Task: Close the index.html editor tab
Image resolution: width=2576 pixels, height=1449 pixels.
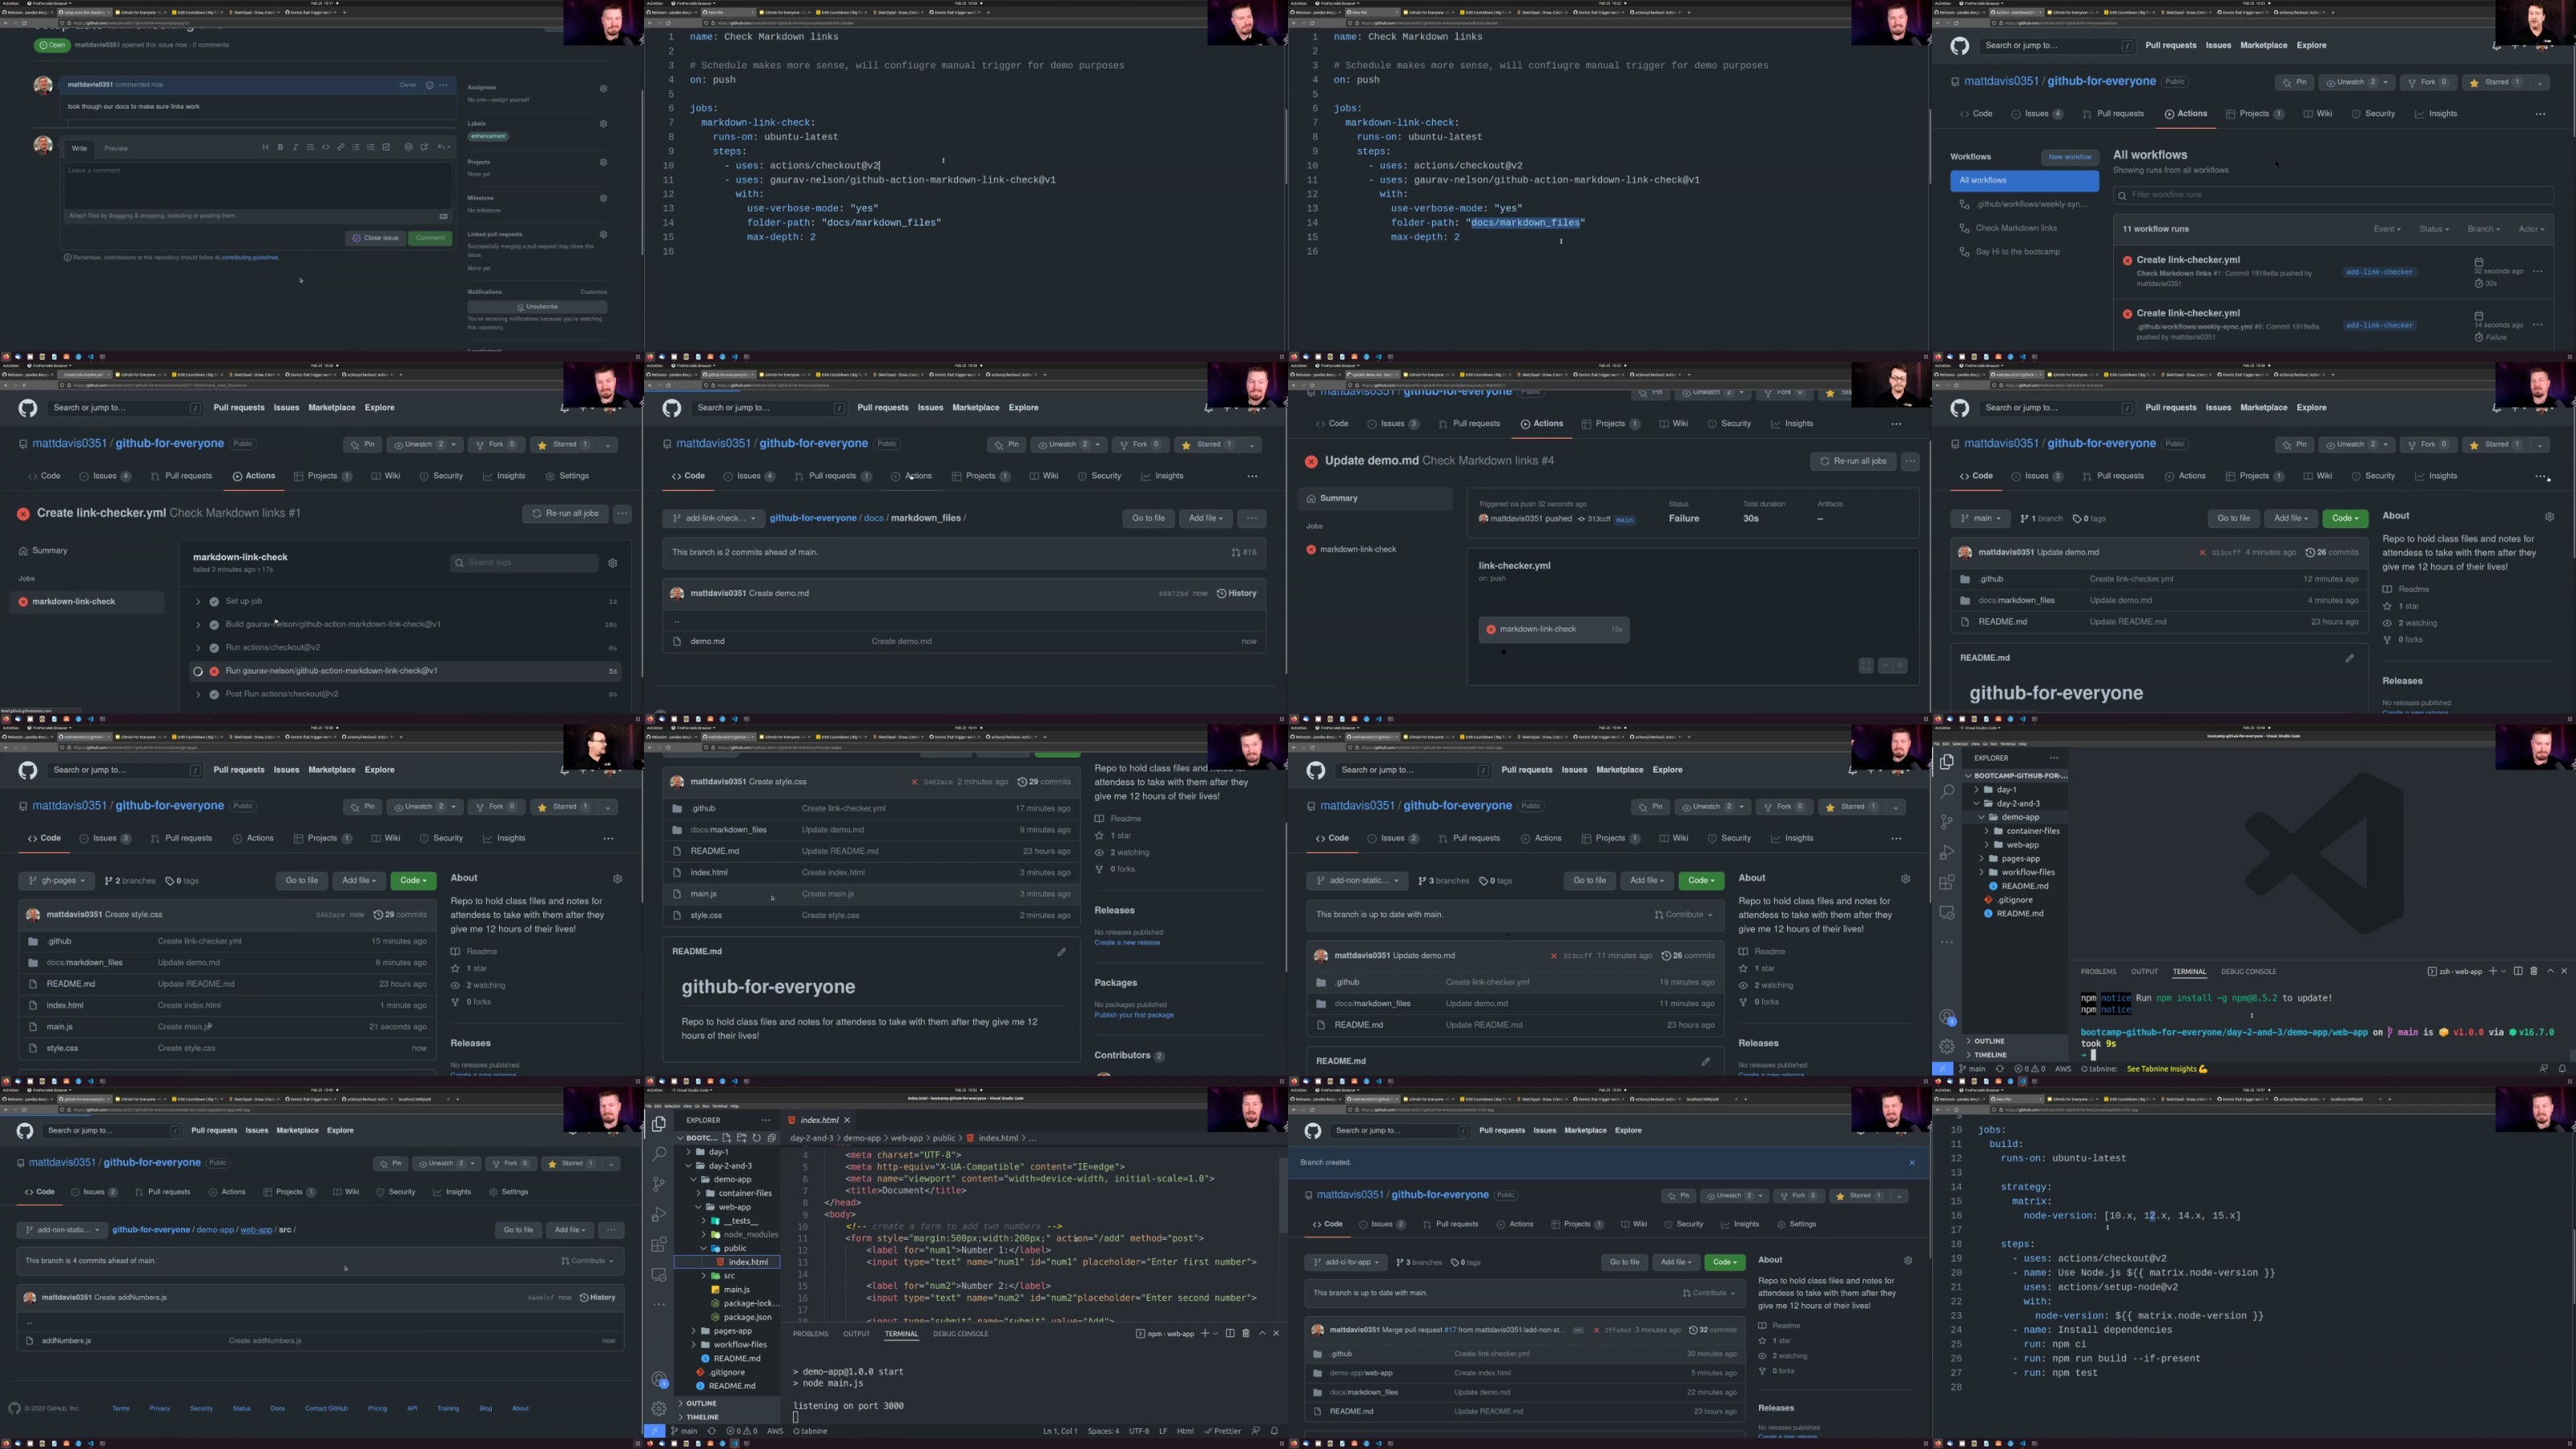Action: point(847,1120)
